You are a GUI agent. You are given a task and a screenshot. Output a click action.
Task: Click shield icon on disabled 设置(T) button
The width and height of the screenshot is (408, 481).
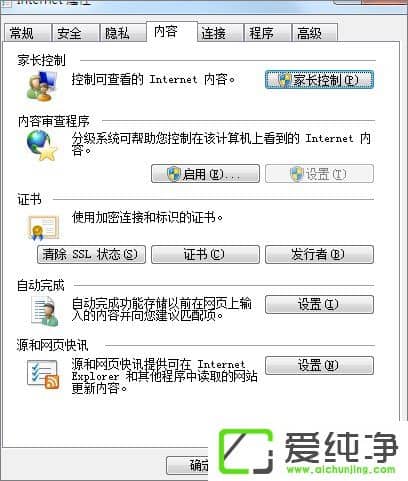tap(296, 174)
